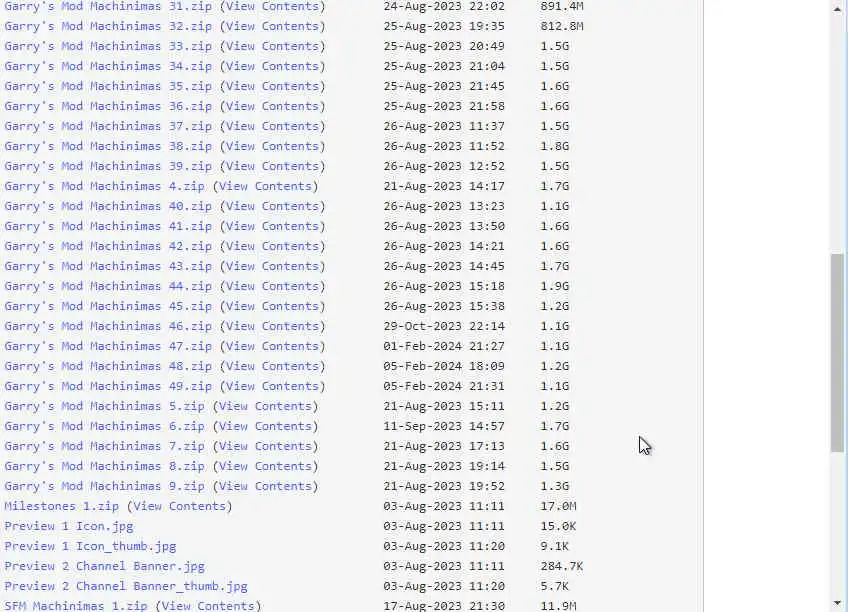Open Garry's Mod Machinimas 36.zip
Viewport: 848px width, 612px height.
point(108,107)
